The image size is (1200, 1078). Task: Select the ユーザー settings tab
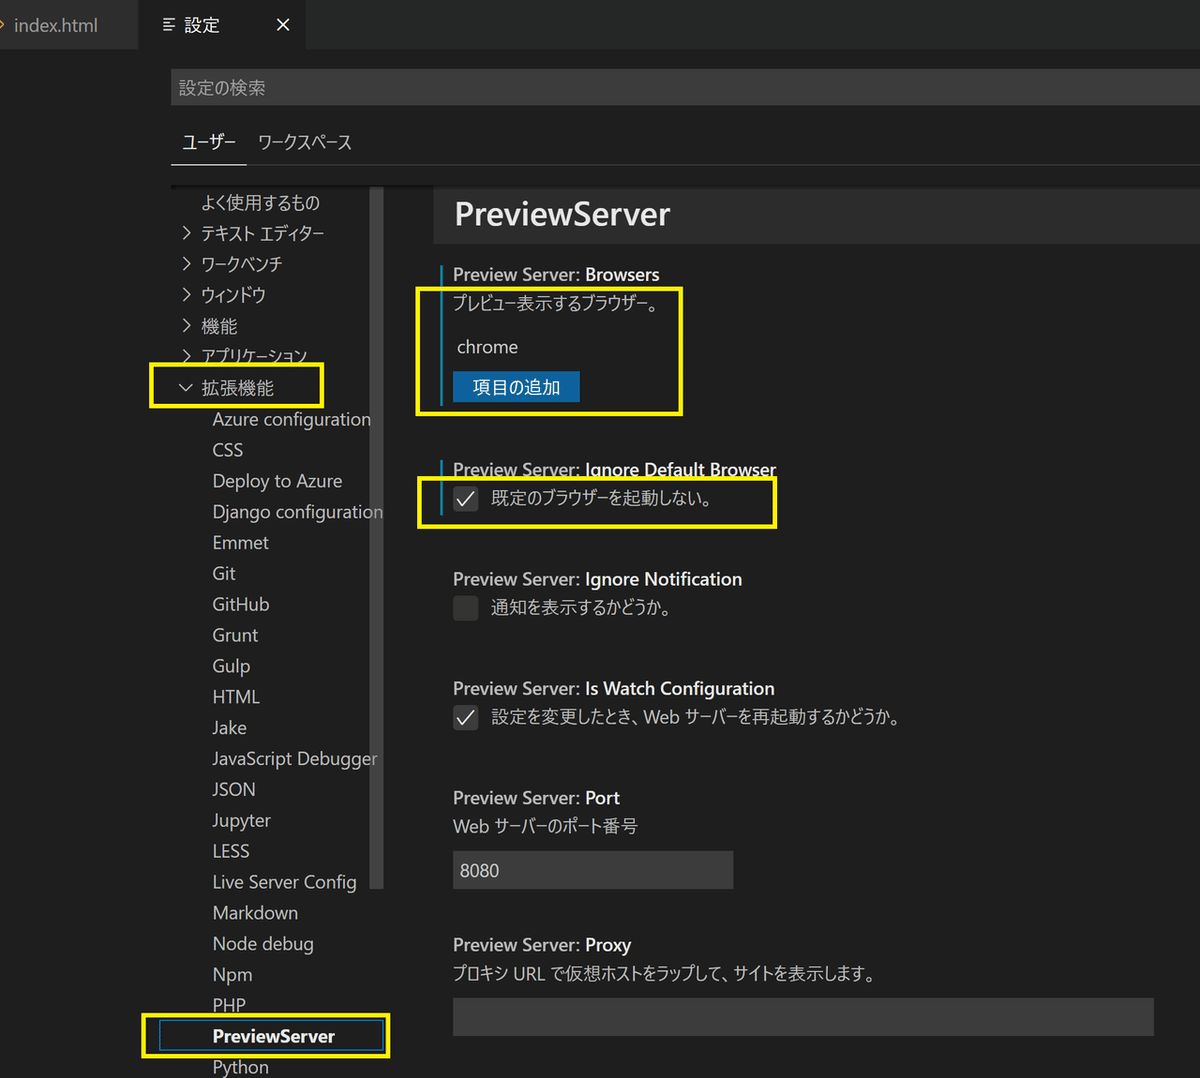[208, 142]
